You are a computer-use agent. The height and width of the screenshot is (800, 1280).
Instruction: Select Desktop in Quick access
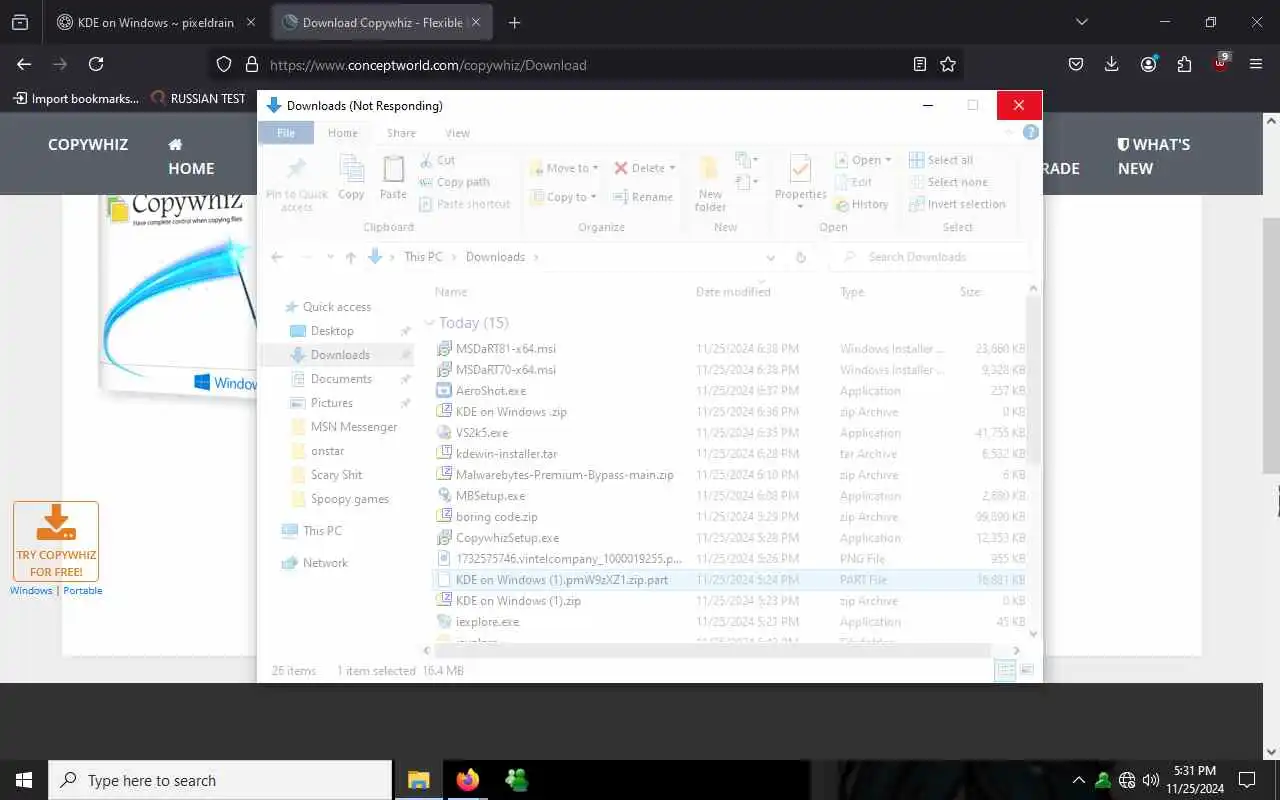[332, 331]
